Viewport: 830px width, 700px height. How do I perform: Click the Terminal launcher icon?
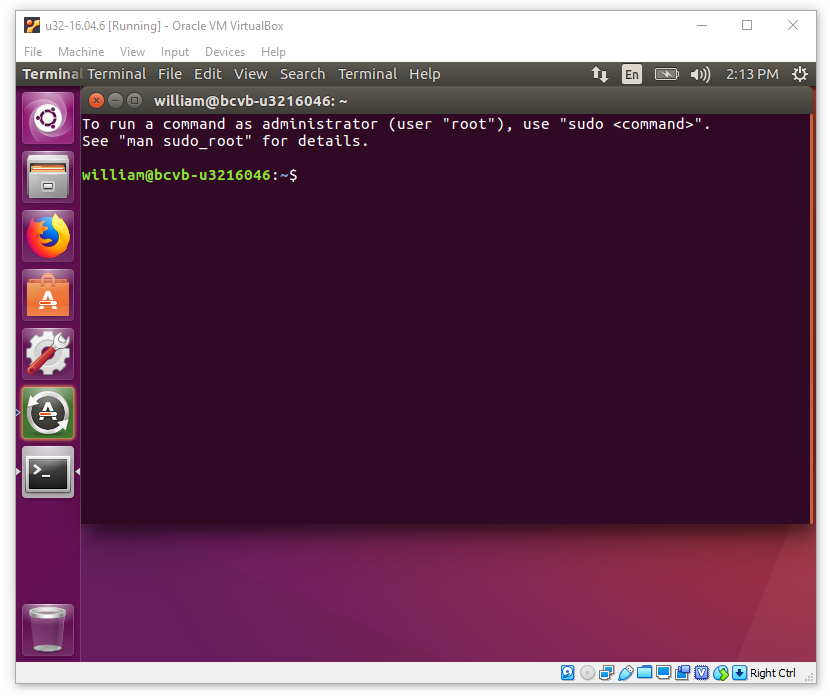(47, 472)
